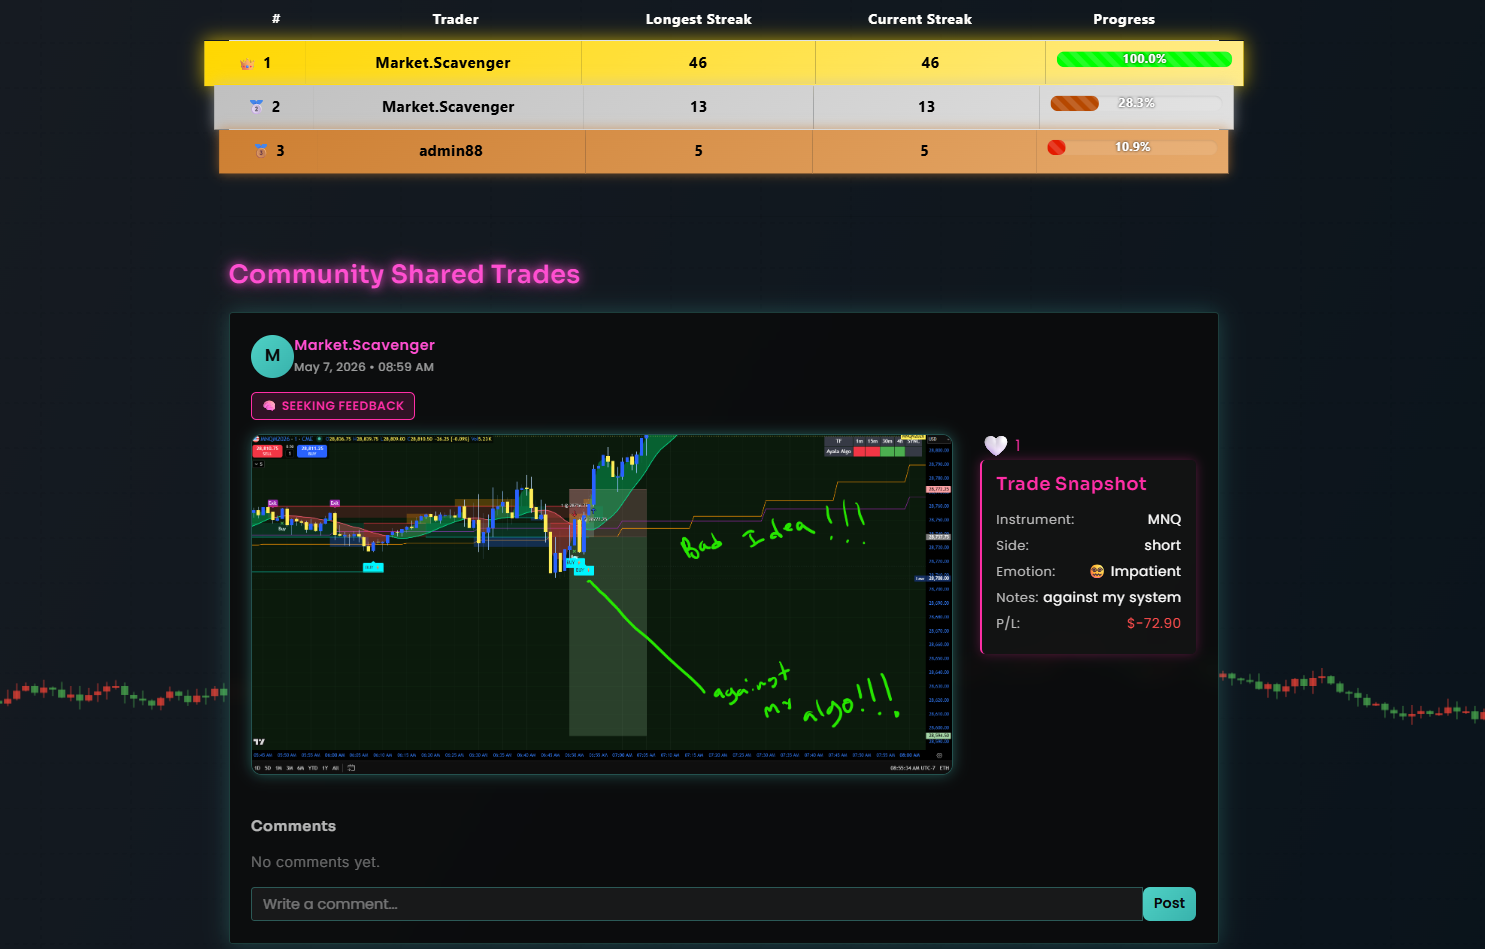Focus the Write a comment field
1485x949 pixels.
(697, 904)
